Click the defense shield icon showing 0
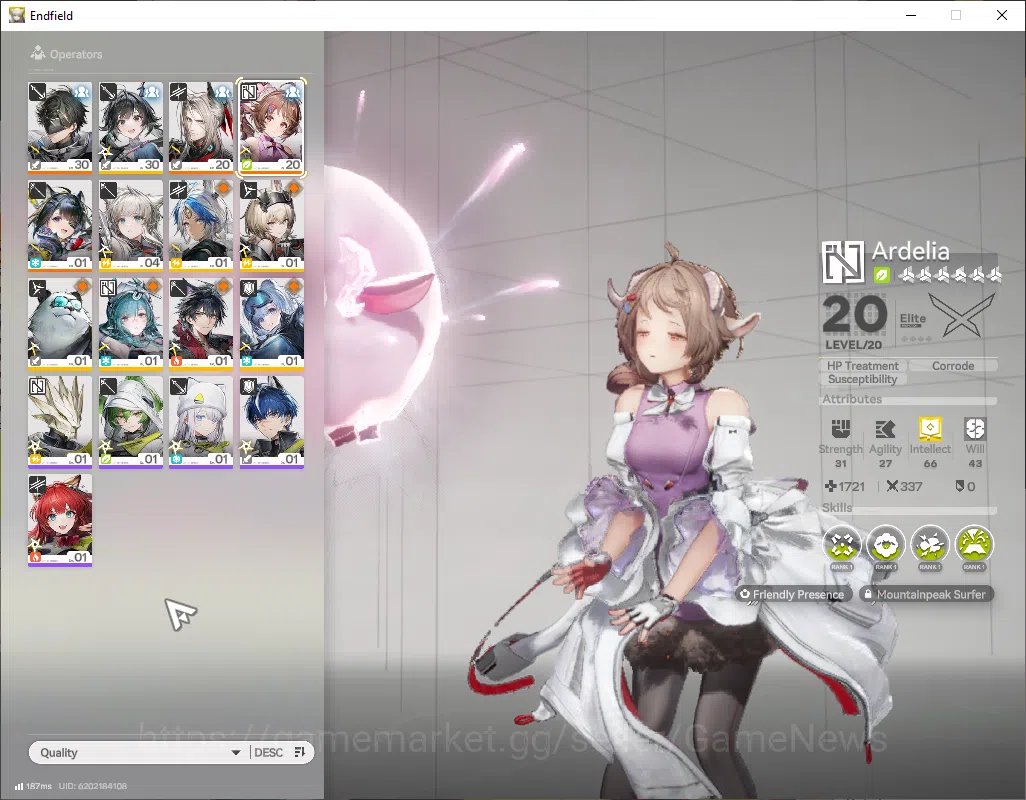This screenshot has width=1026, height=800. 960,486
